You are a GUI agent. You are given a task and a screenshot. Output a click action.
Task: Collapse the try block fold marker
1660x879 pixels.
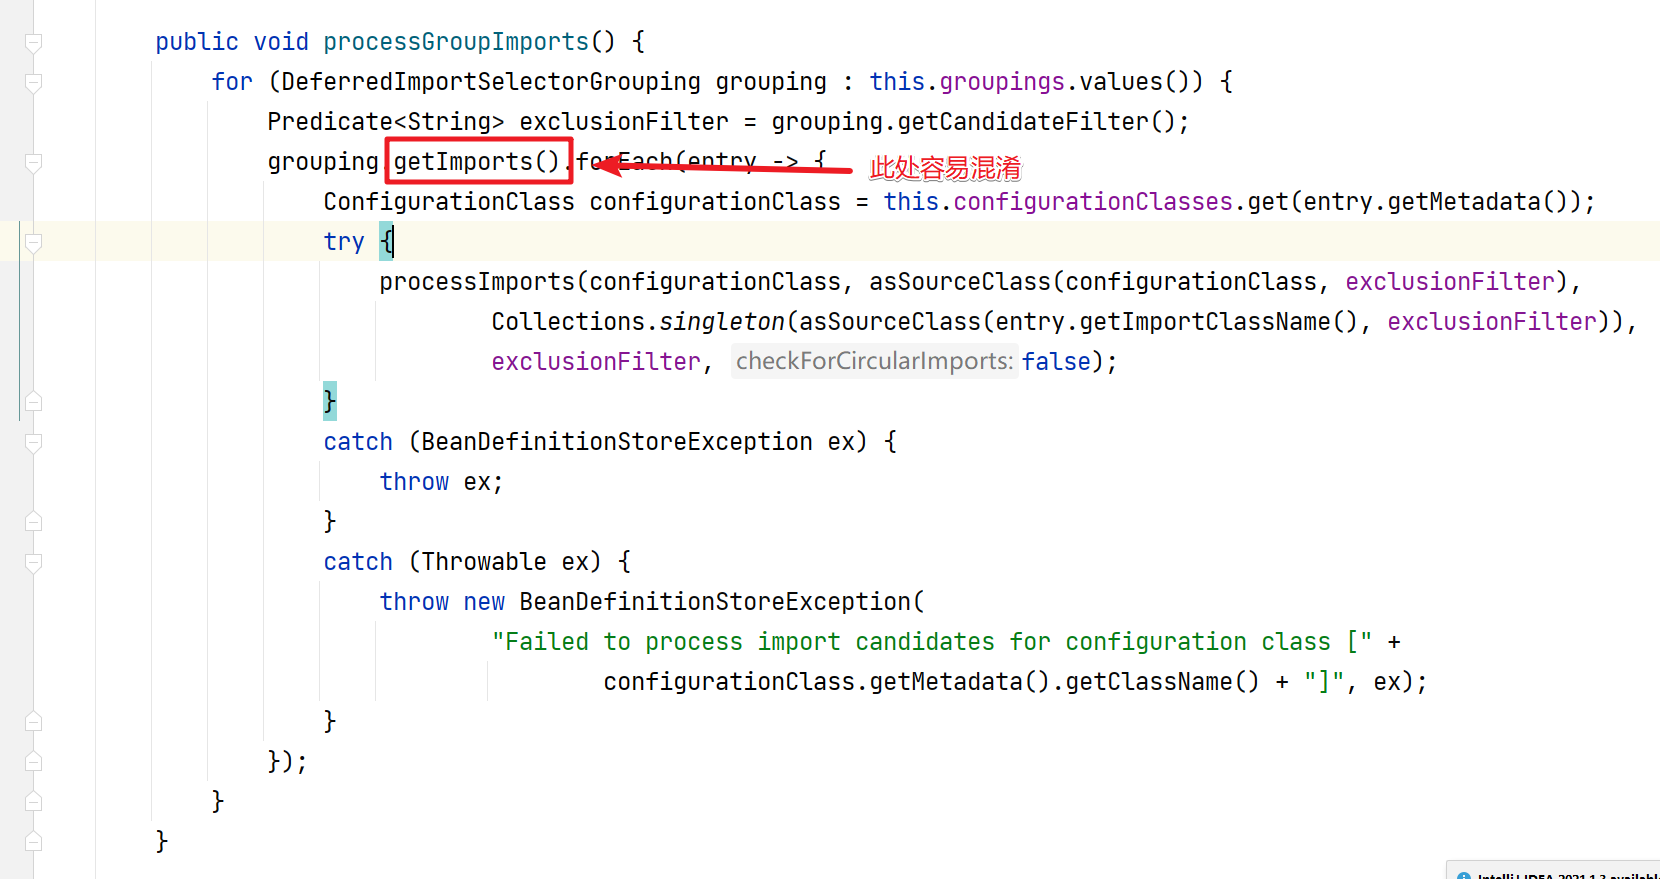pyautogui.click(x=33, y=243)
